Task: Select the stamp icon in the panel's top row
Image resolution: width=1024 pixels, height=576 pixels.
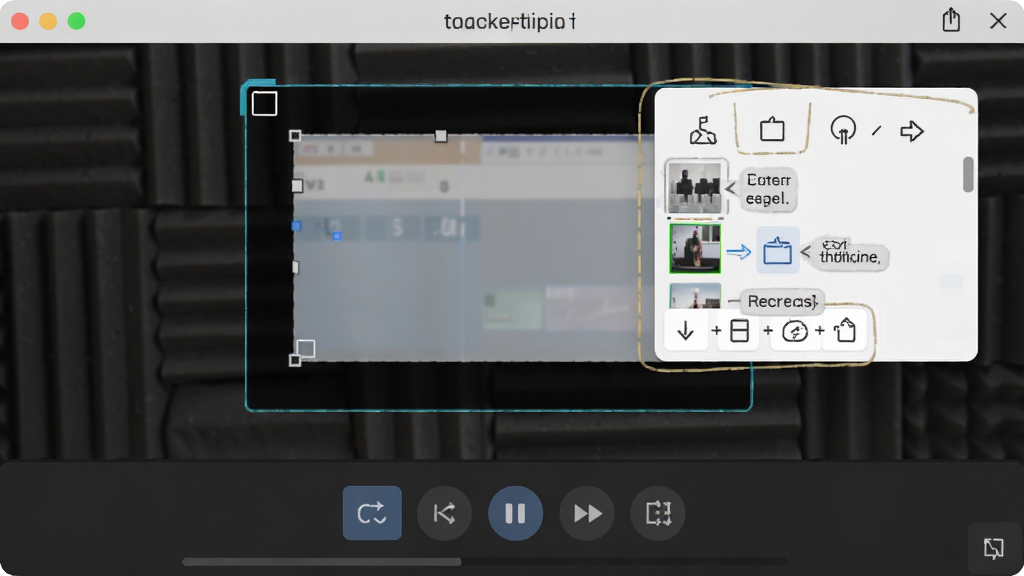Action: [703, 130]
